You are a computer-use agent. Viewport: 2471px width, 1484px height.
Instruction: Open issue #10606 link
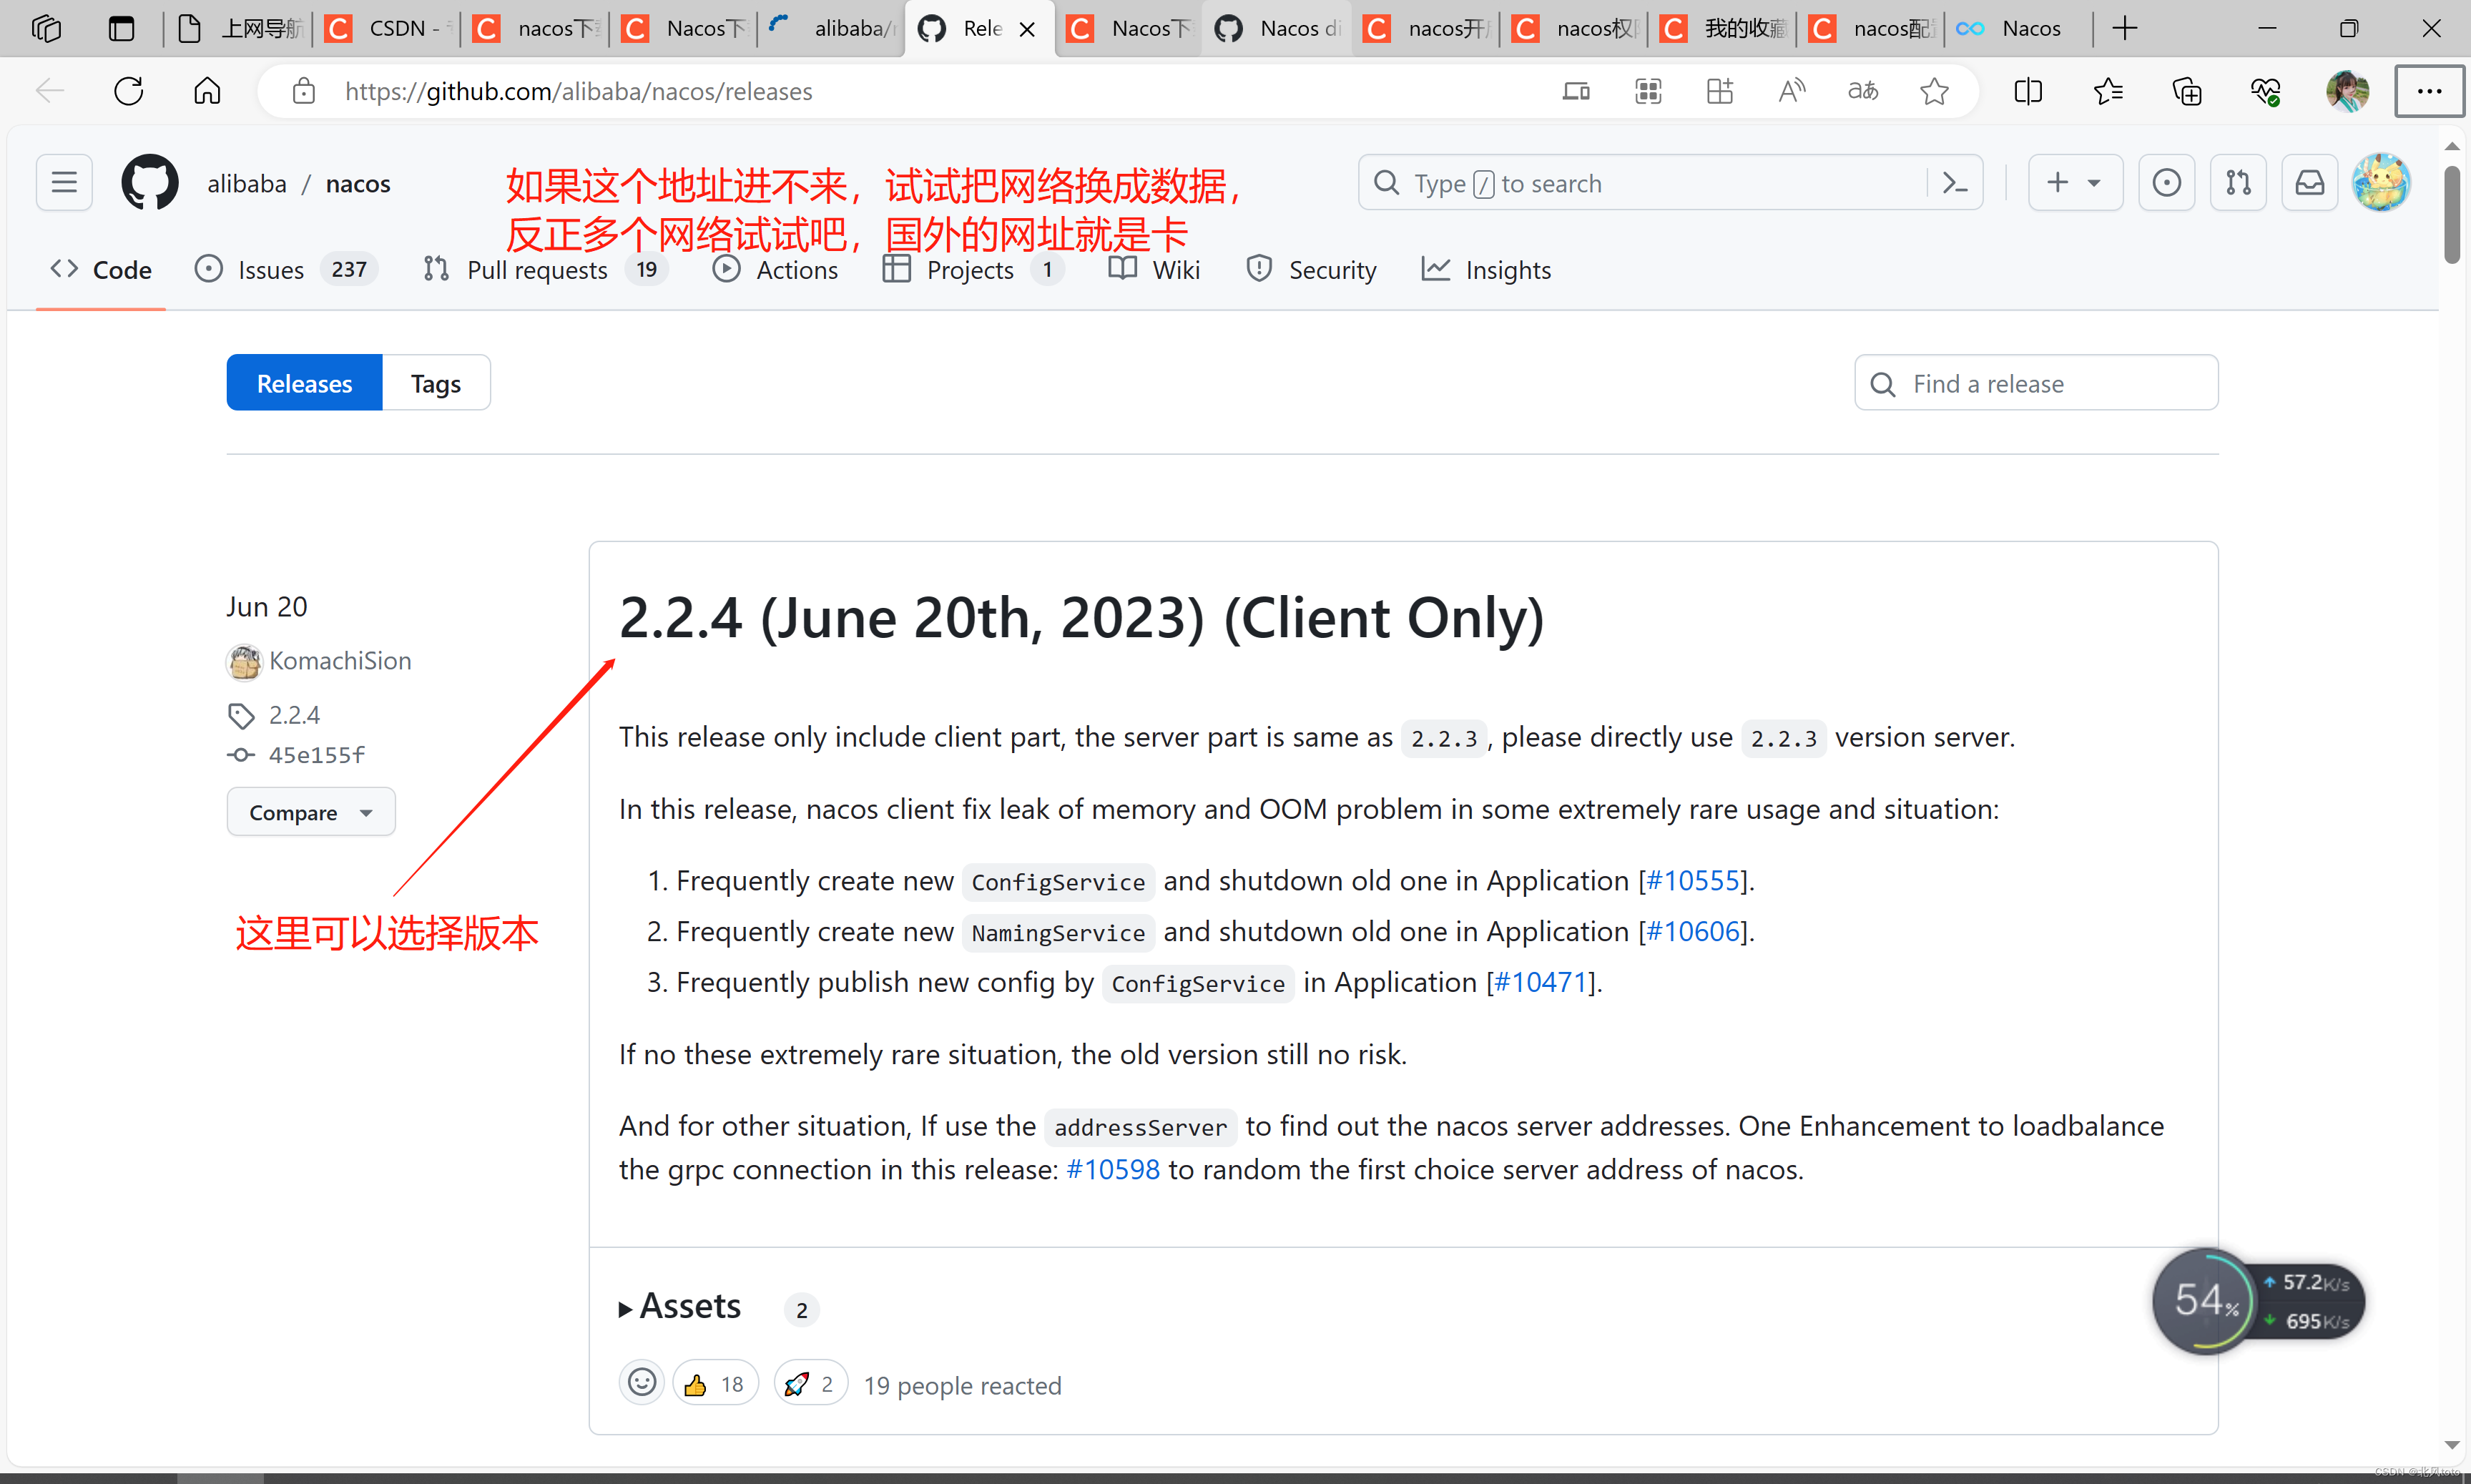1692,931
